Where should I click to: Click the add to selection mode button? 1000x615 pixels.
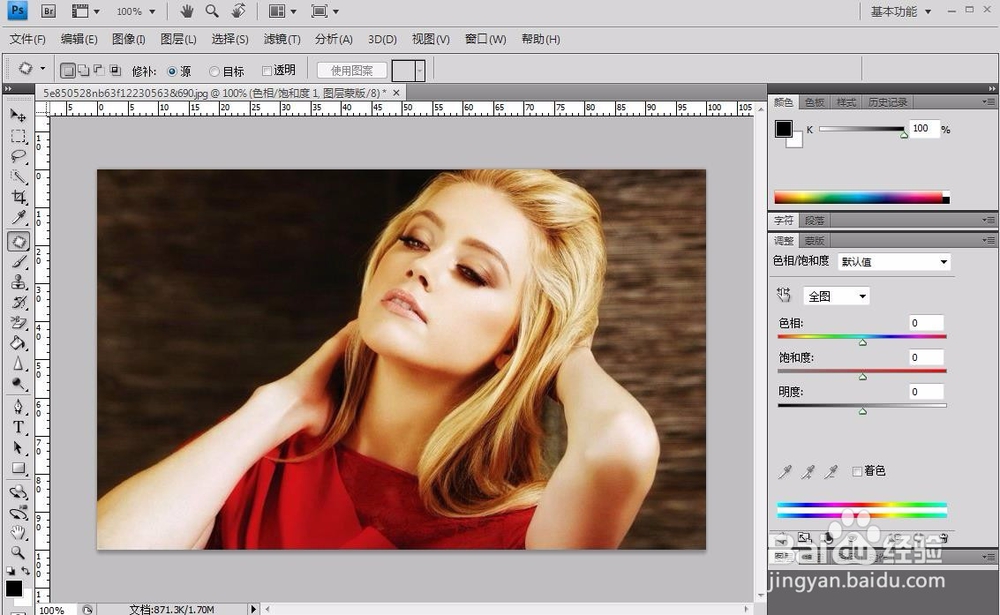click(83, 70)
